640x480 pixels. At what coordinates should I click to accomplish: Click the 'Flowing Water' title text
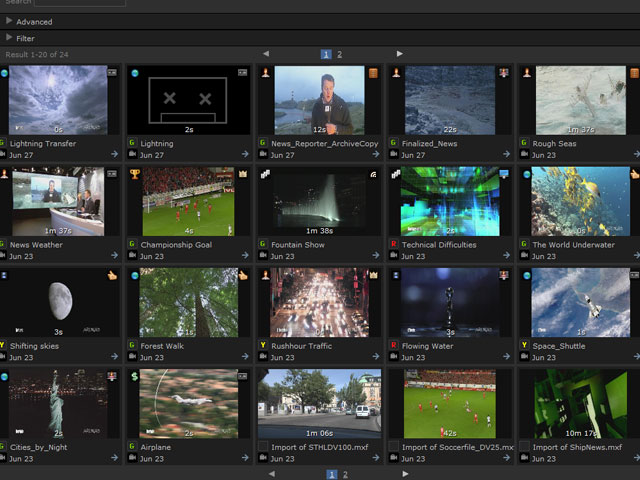pyautogui.click(x=427, y=346)
